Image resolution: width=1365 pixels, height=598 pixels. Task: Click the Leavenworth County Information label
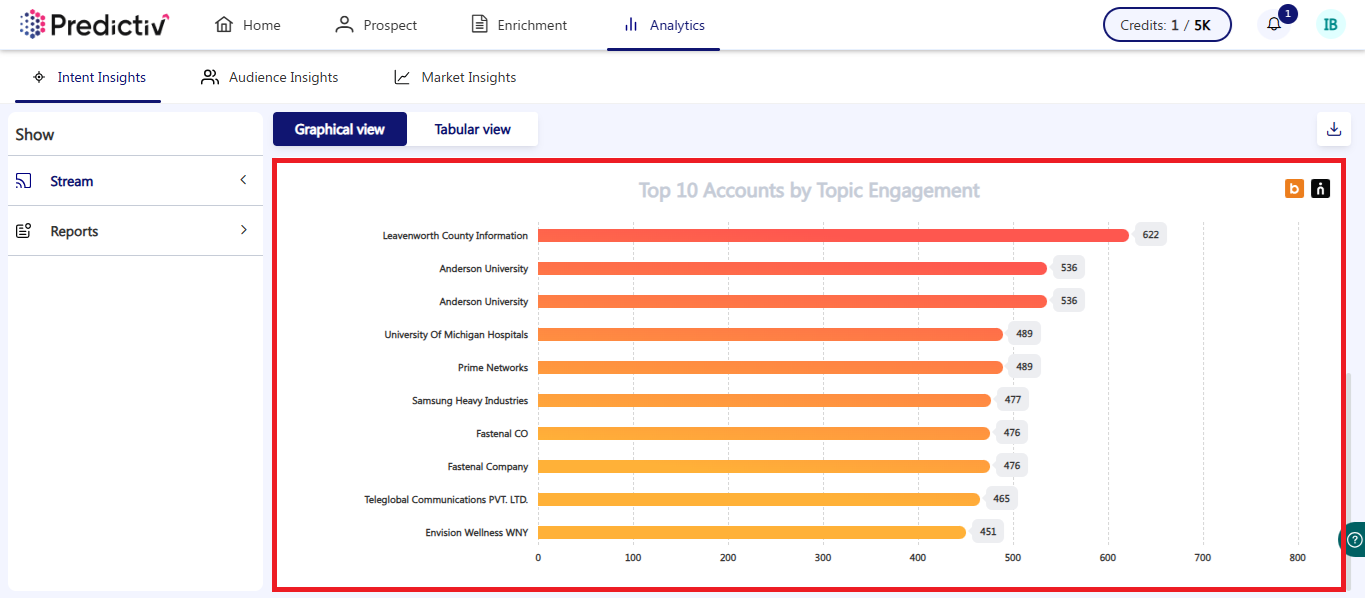point(455,236)
